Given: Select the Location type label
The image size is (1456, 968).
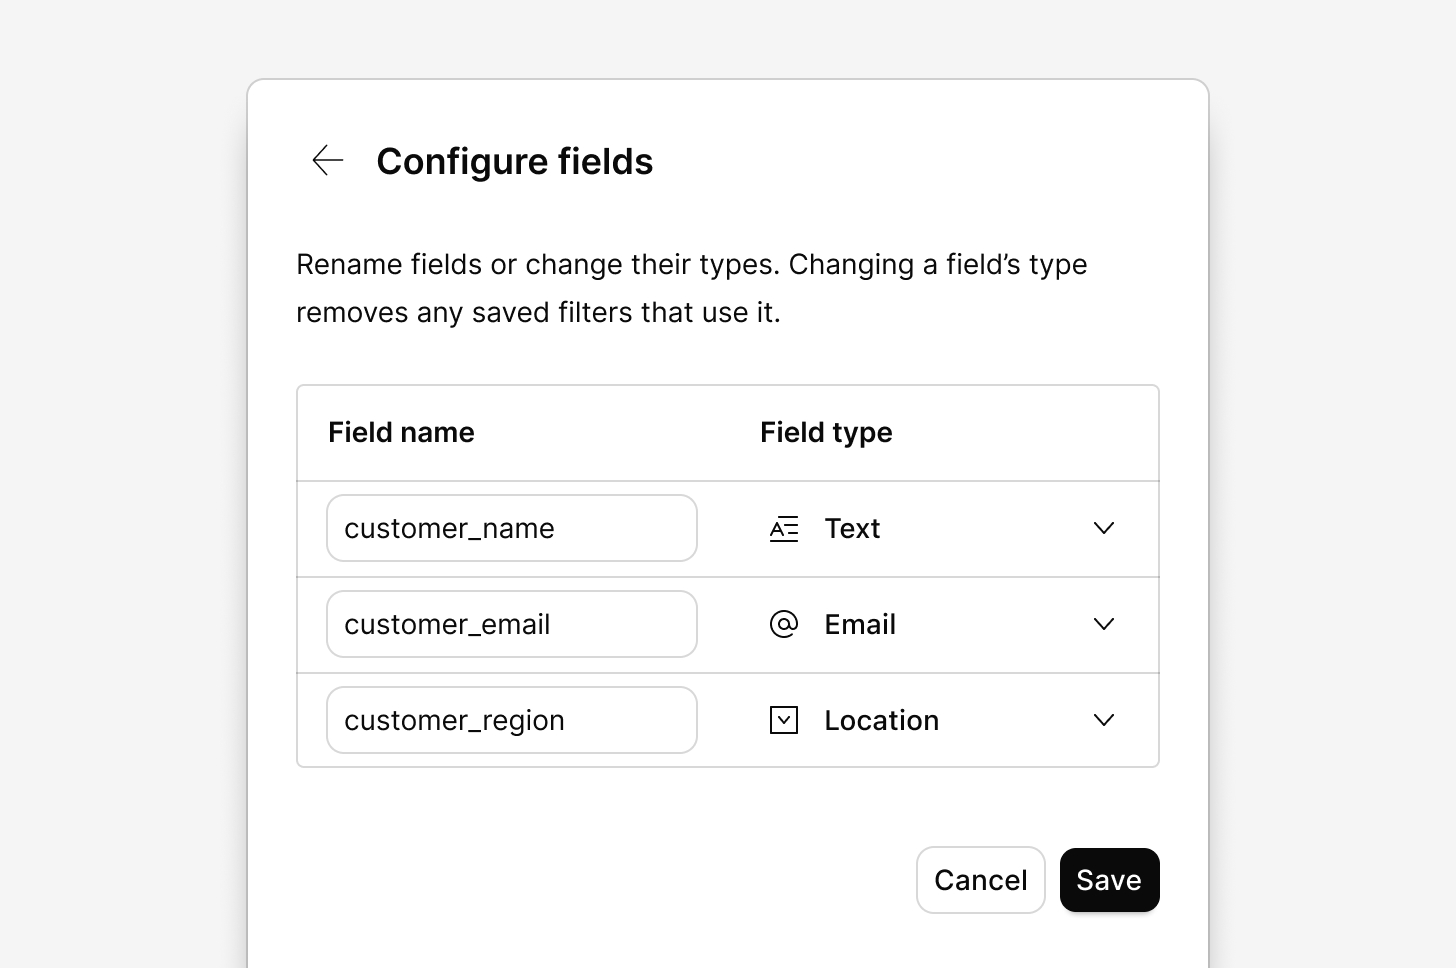Looking at the screenshot, I should [x=882, y=720].
